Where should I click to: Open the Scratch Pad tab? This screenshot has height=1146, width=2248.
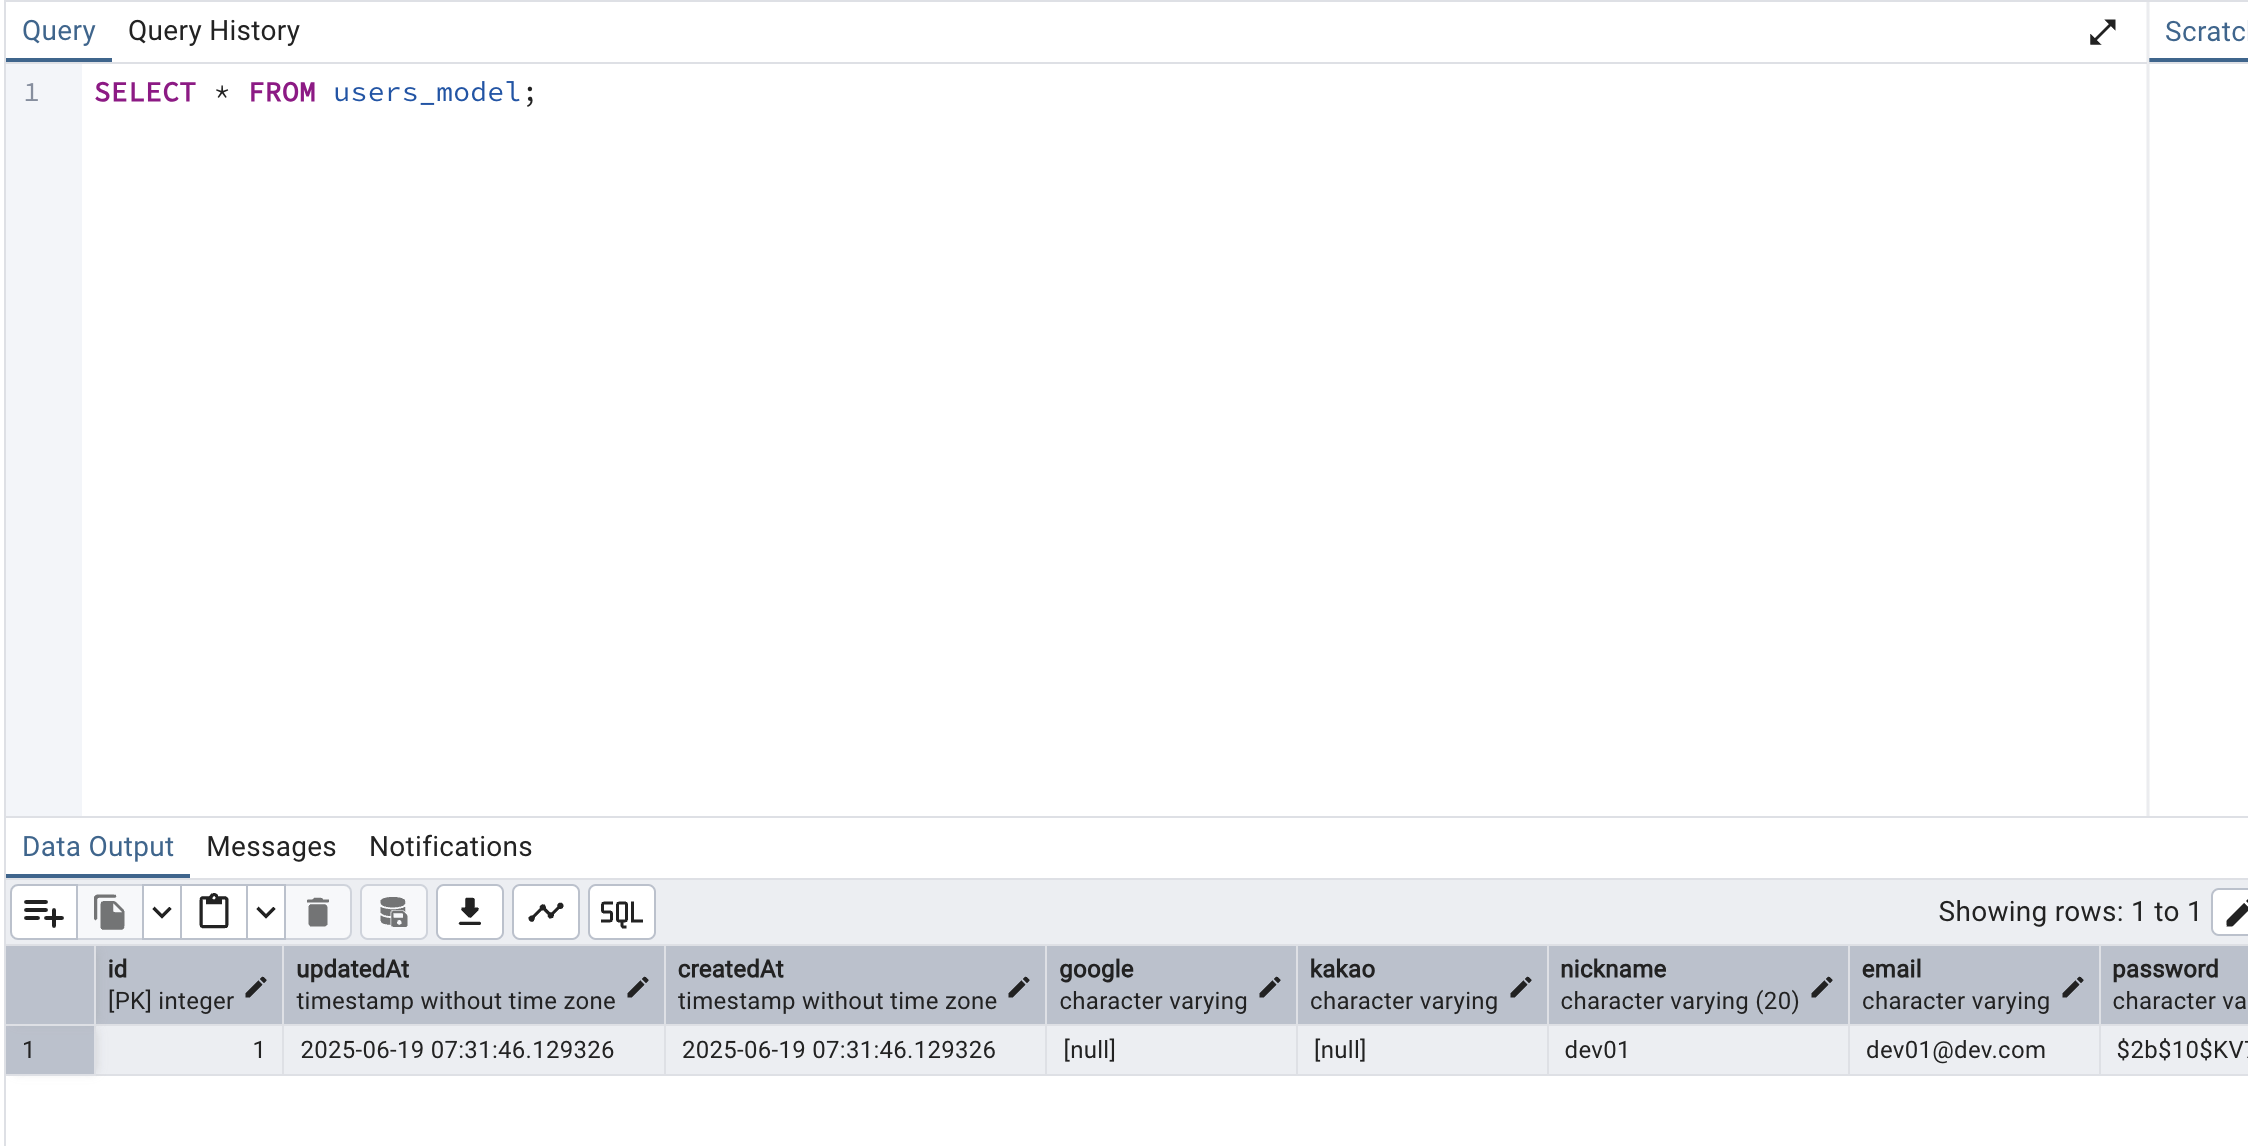(2204, 31)
